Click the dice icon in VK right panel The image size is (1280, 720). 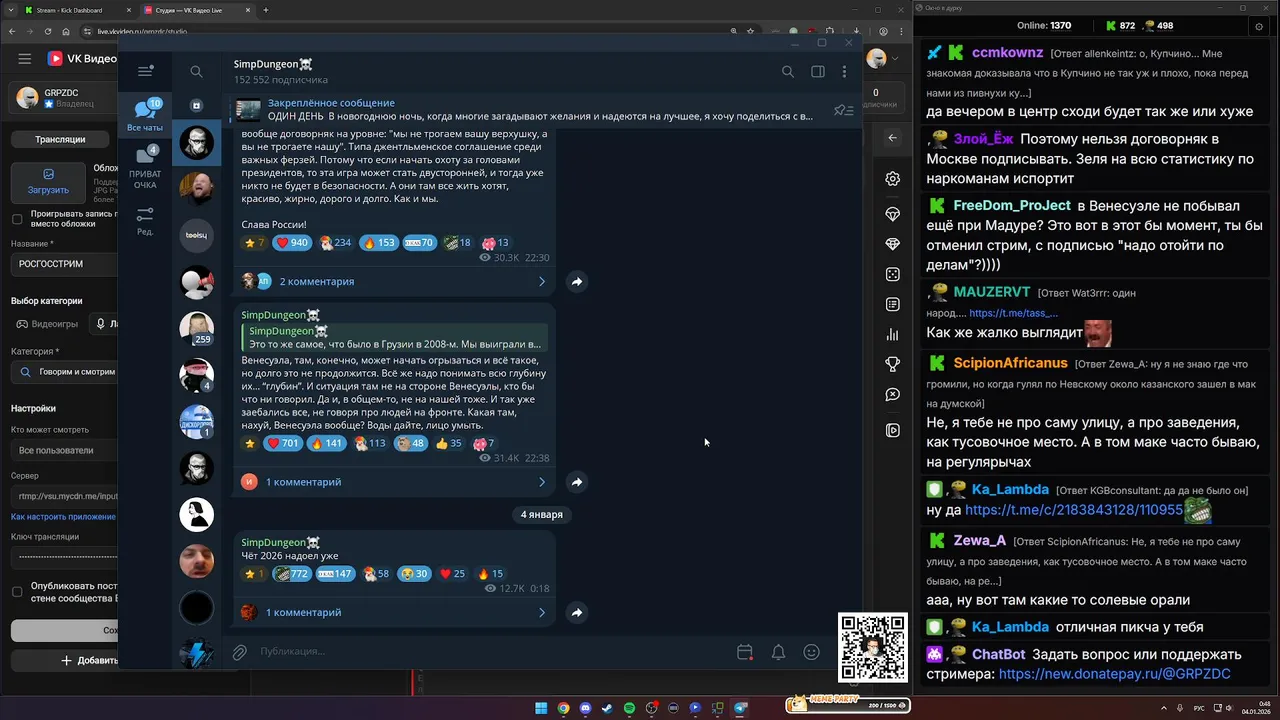click(892, 274)
